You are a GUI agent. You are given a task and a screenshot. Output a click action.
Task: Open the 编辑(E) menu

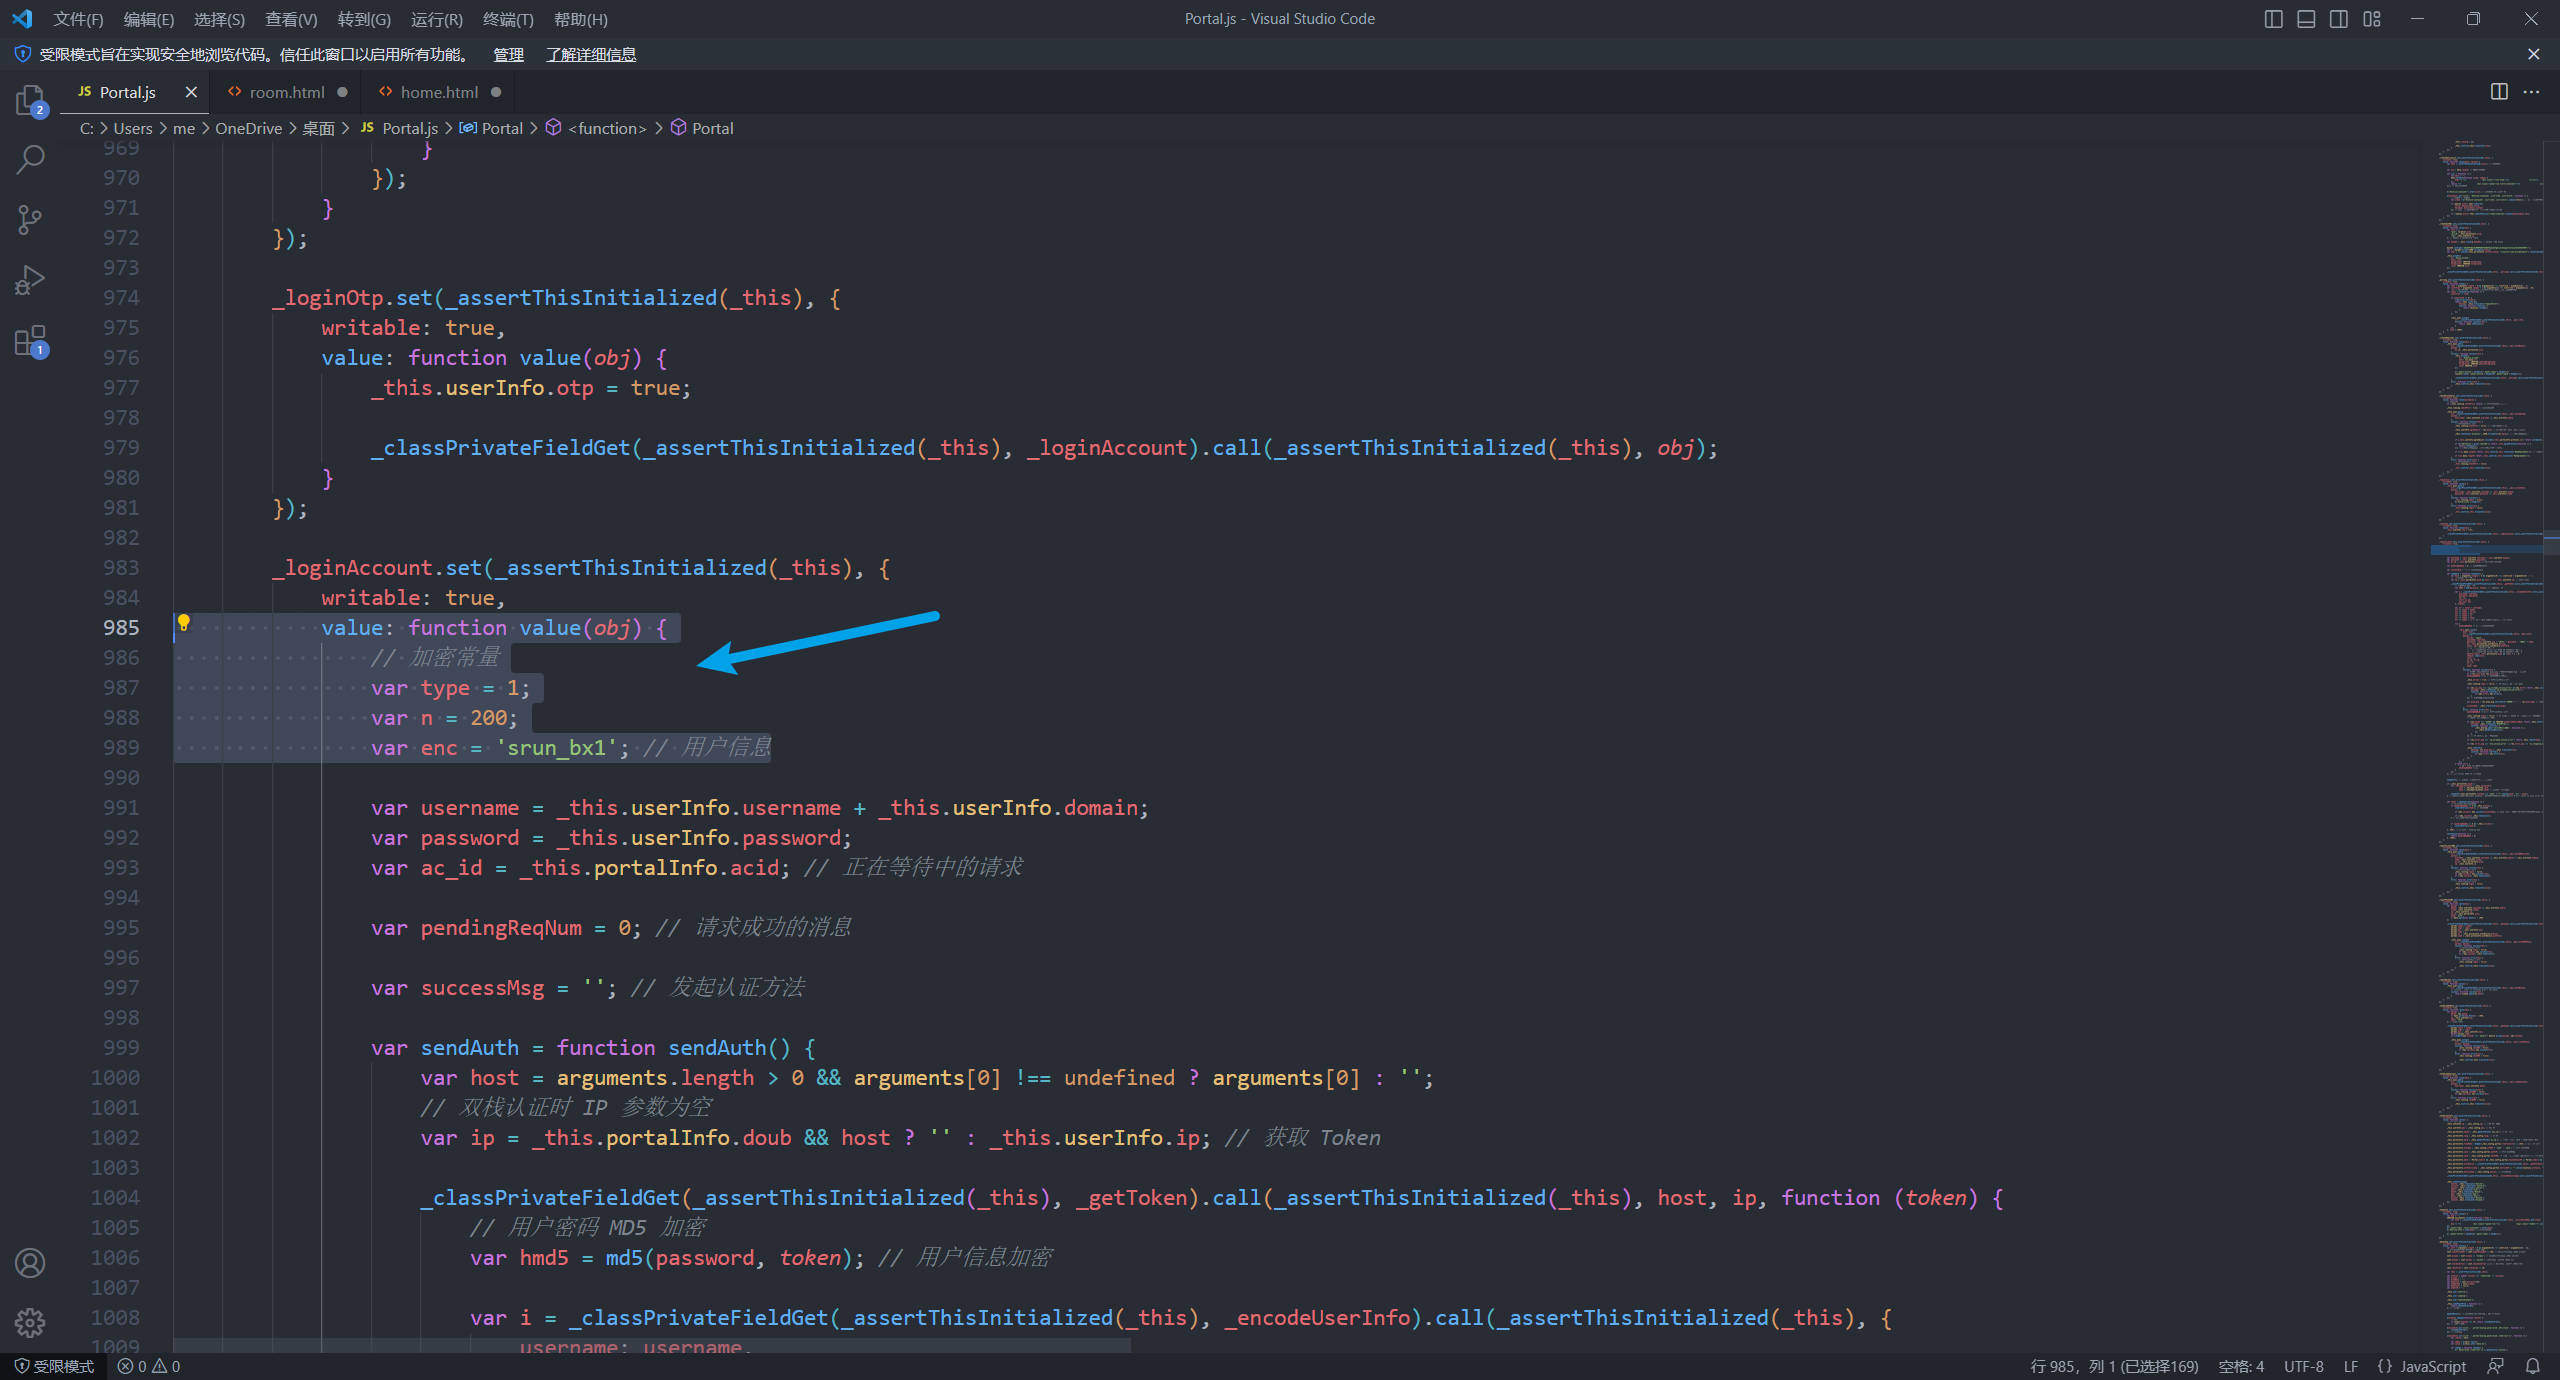coord(149,19)
